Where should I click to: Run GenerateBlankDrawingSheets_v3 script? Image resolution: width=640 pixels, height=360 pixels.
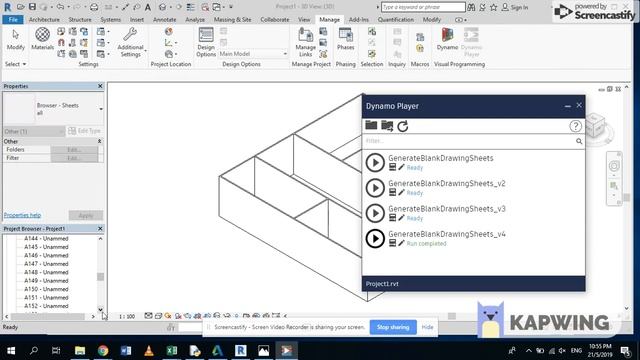(x=375, y=213)
